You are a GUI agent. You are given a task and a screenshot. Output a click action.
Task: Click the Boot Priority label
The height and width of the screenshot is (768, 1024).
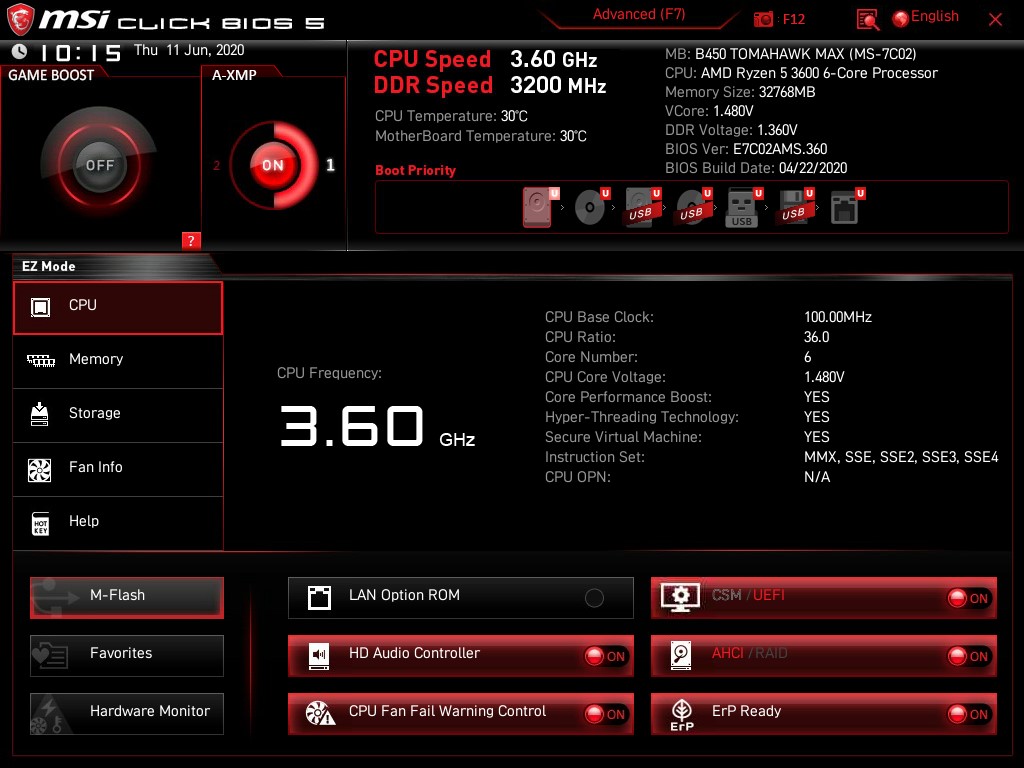(x=415, y=170)
